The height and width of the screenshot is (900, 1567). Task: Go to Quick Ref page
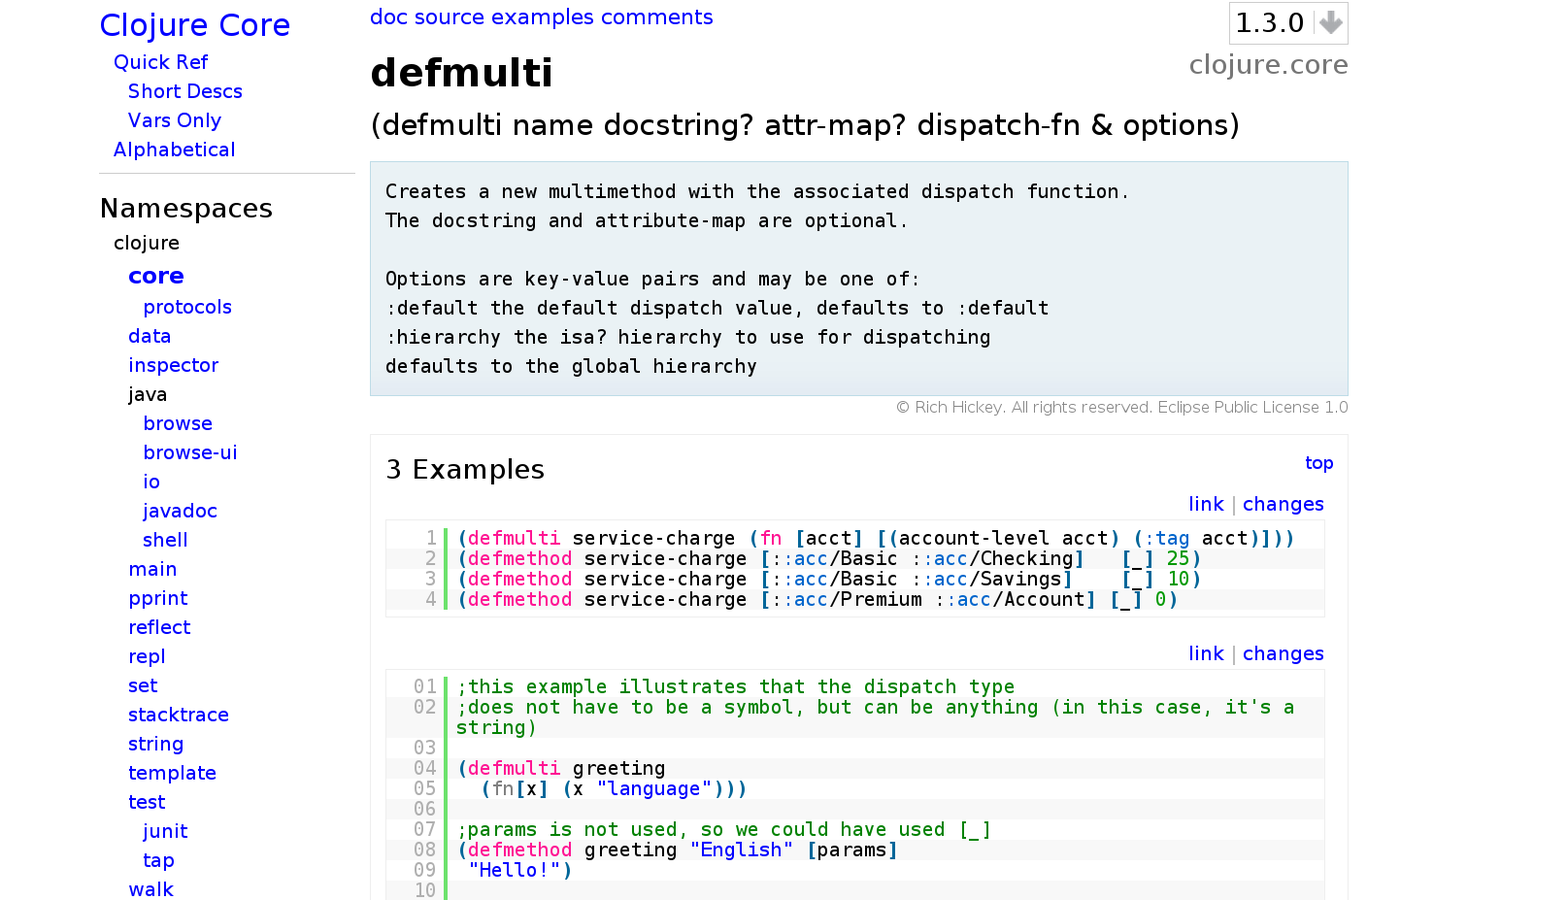point(160,62)
